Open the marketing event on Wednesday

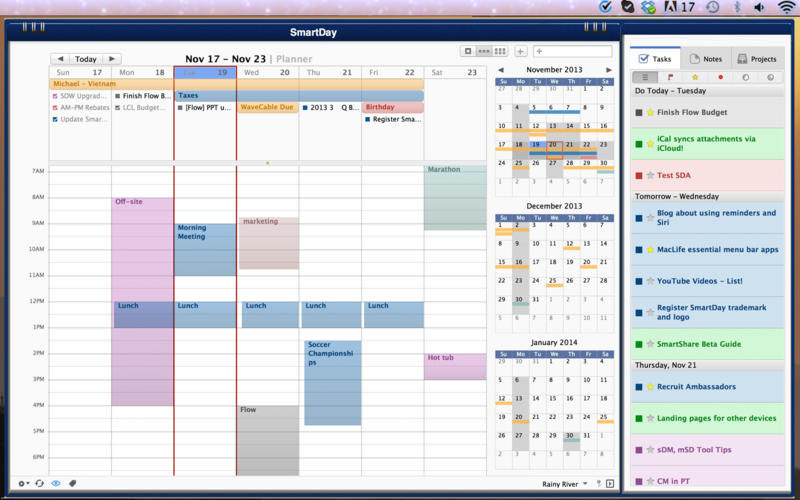pos(269,243)
